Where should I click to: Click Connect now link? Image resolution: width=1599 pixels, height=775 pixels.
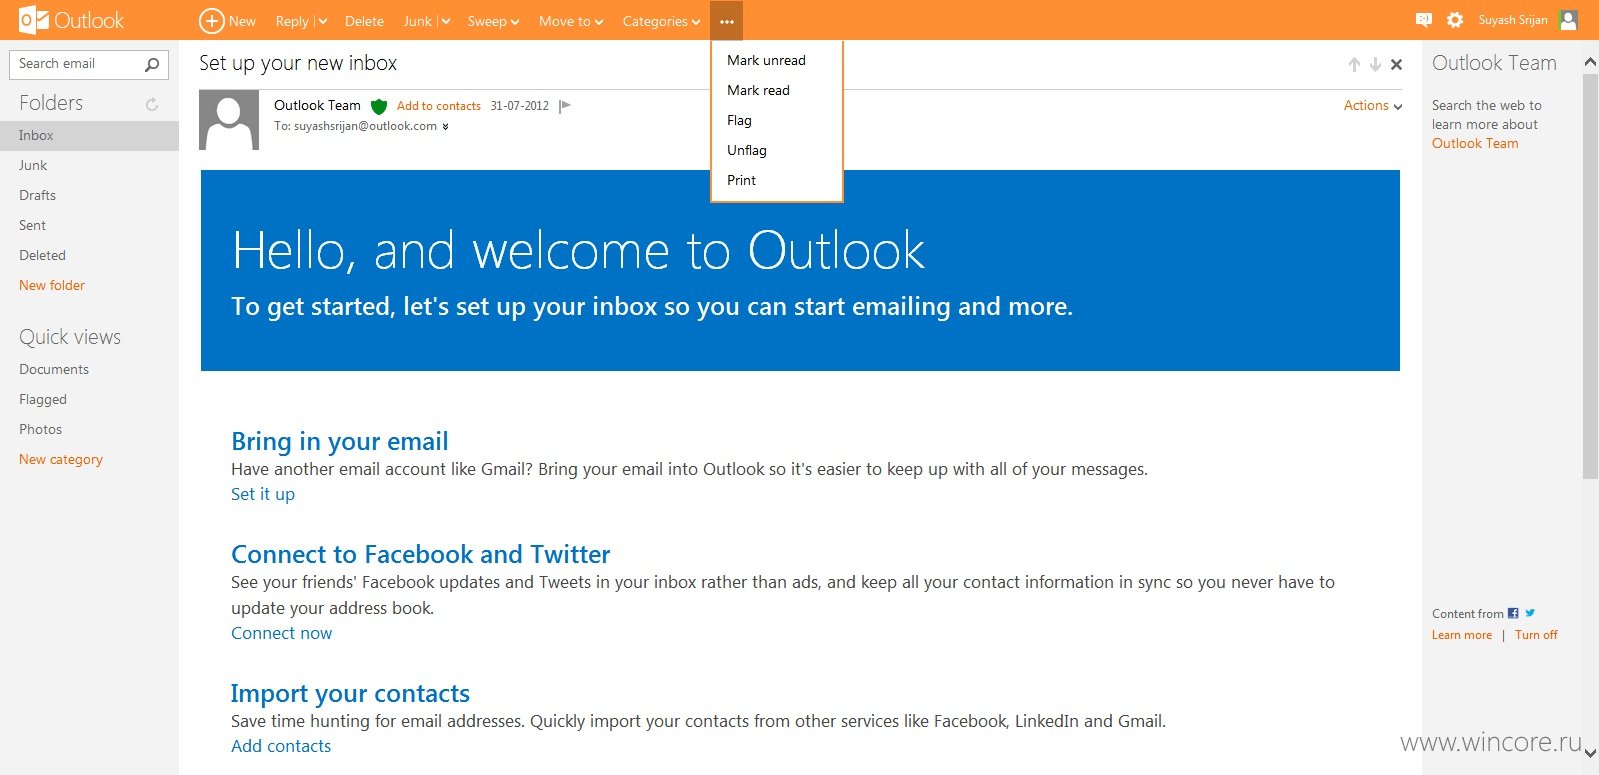281,633
